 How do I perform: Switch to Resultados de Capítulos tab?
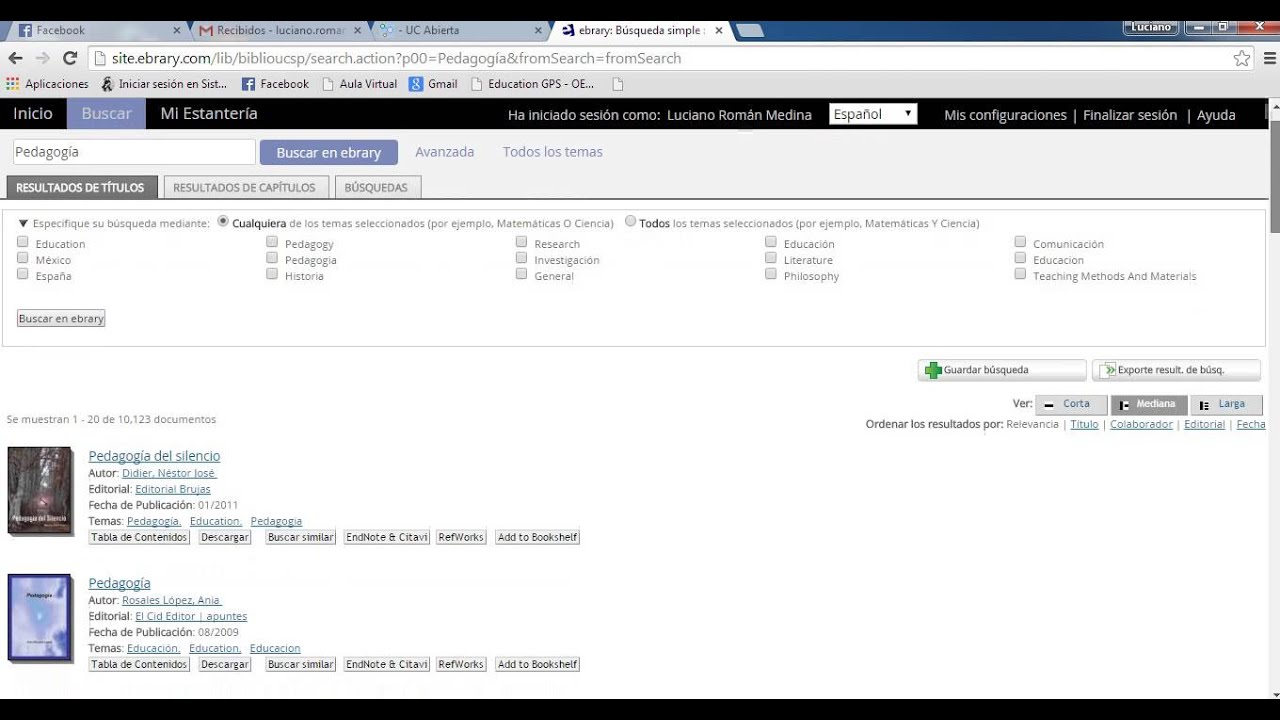tap(244, 187)
